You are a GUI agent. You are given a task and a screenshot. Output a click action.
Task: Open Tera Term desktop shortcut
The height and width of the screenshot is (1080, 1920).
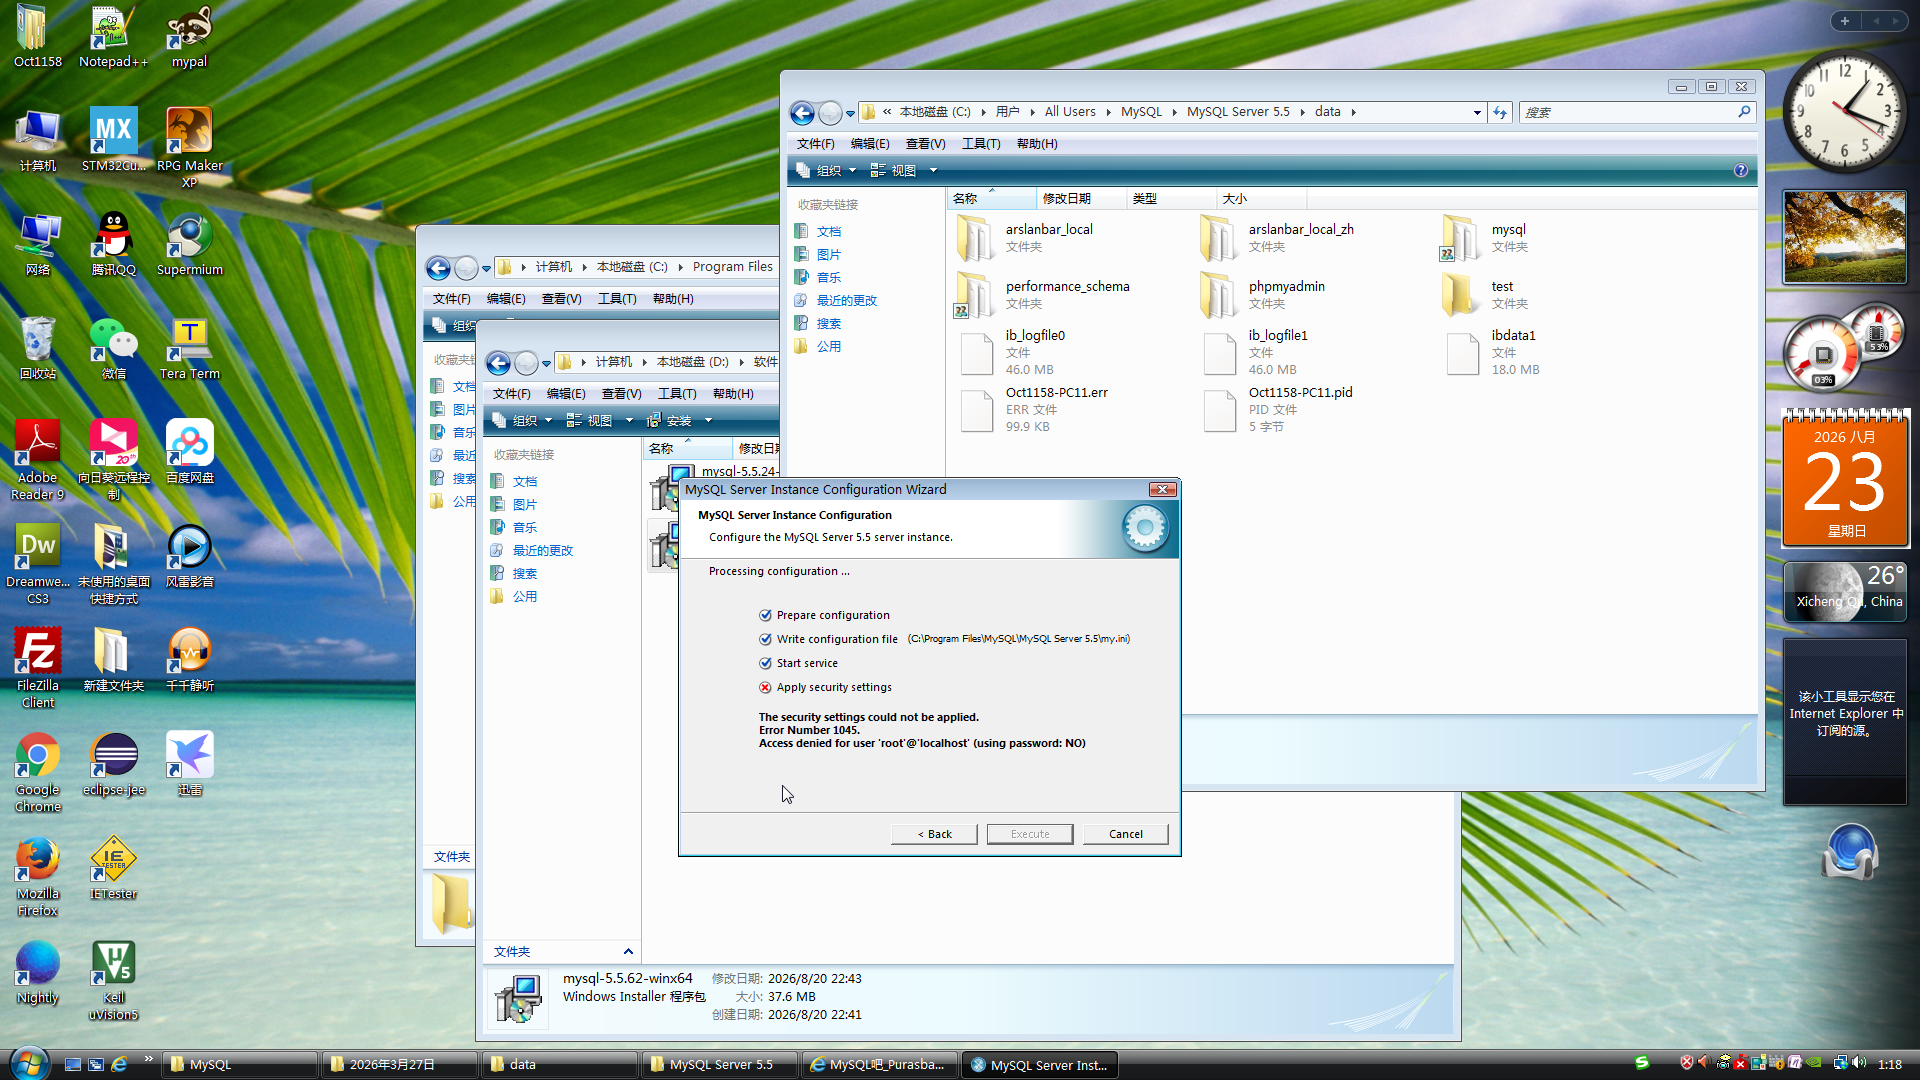[189, 348]
